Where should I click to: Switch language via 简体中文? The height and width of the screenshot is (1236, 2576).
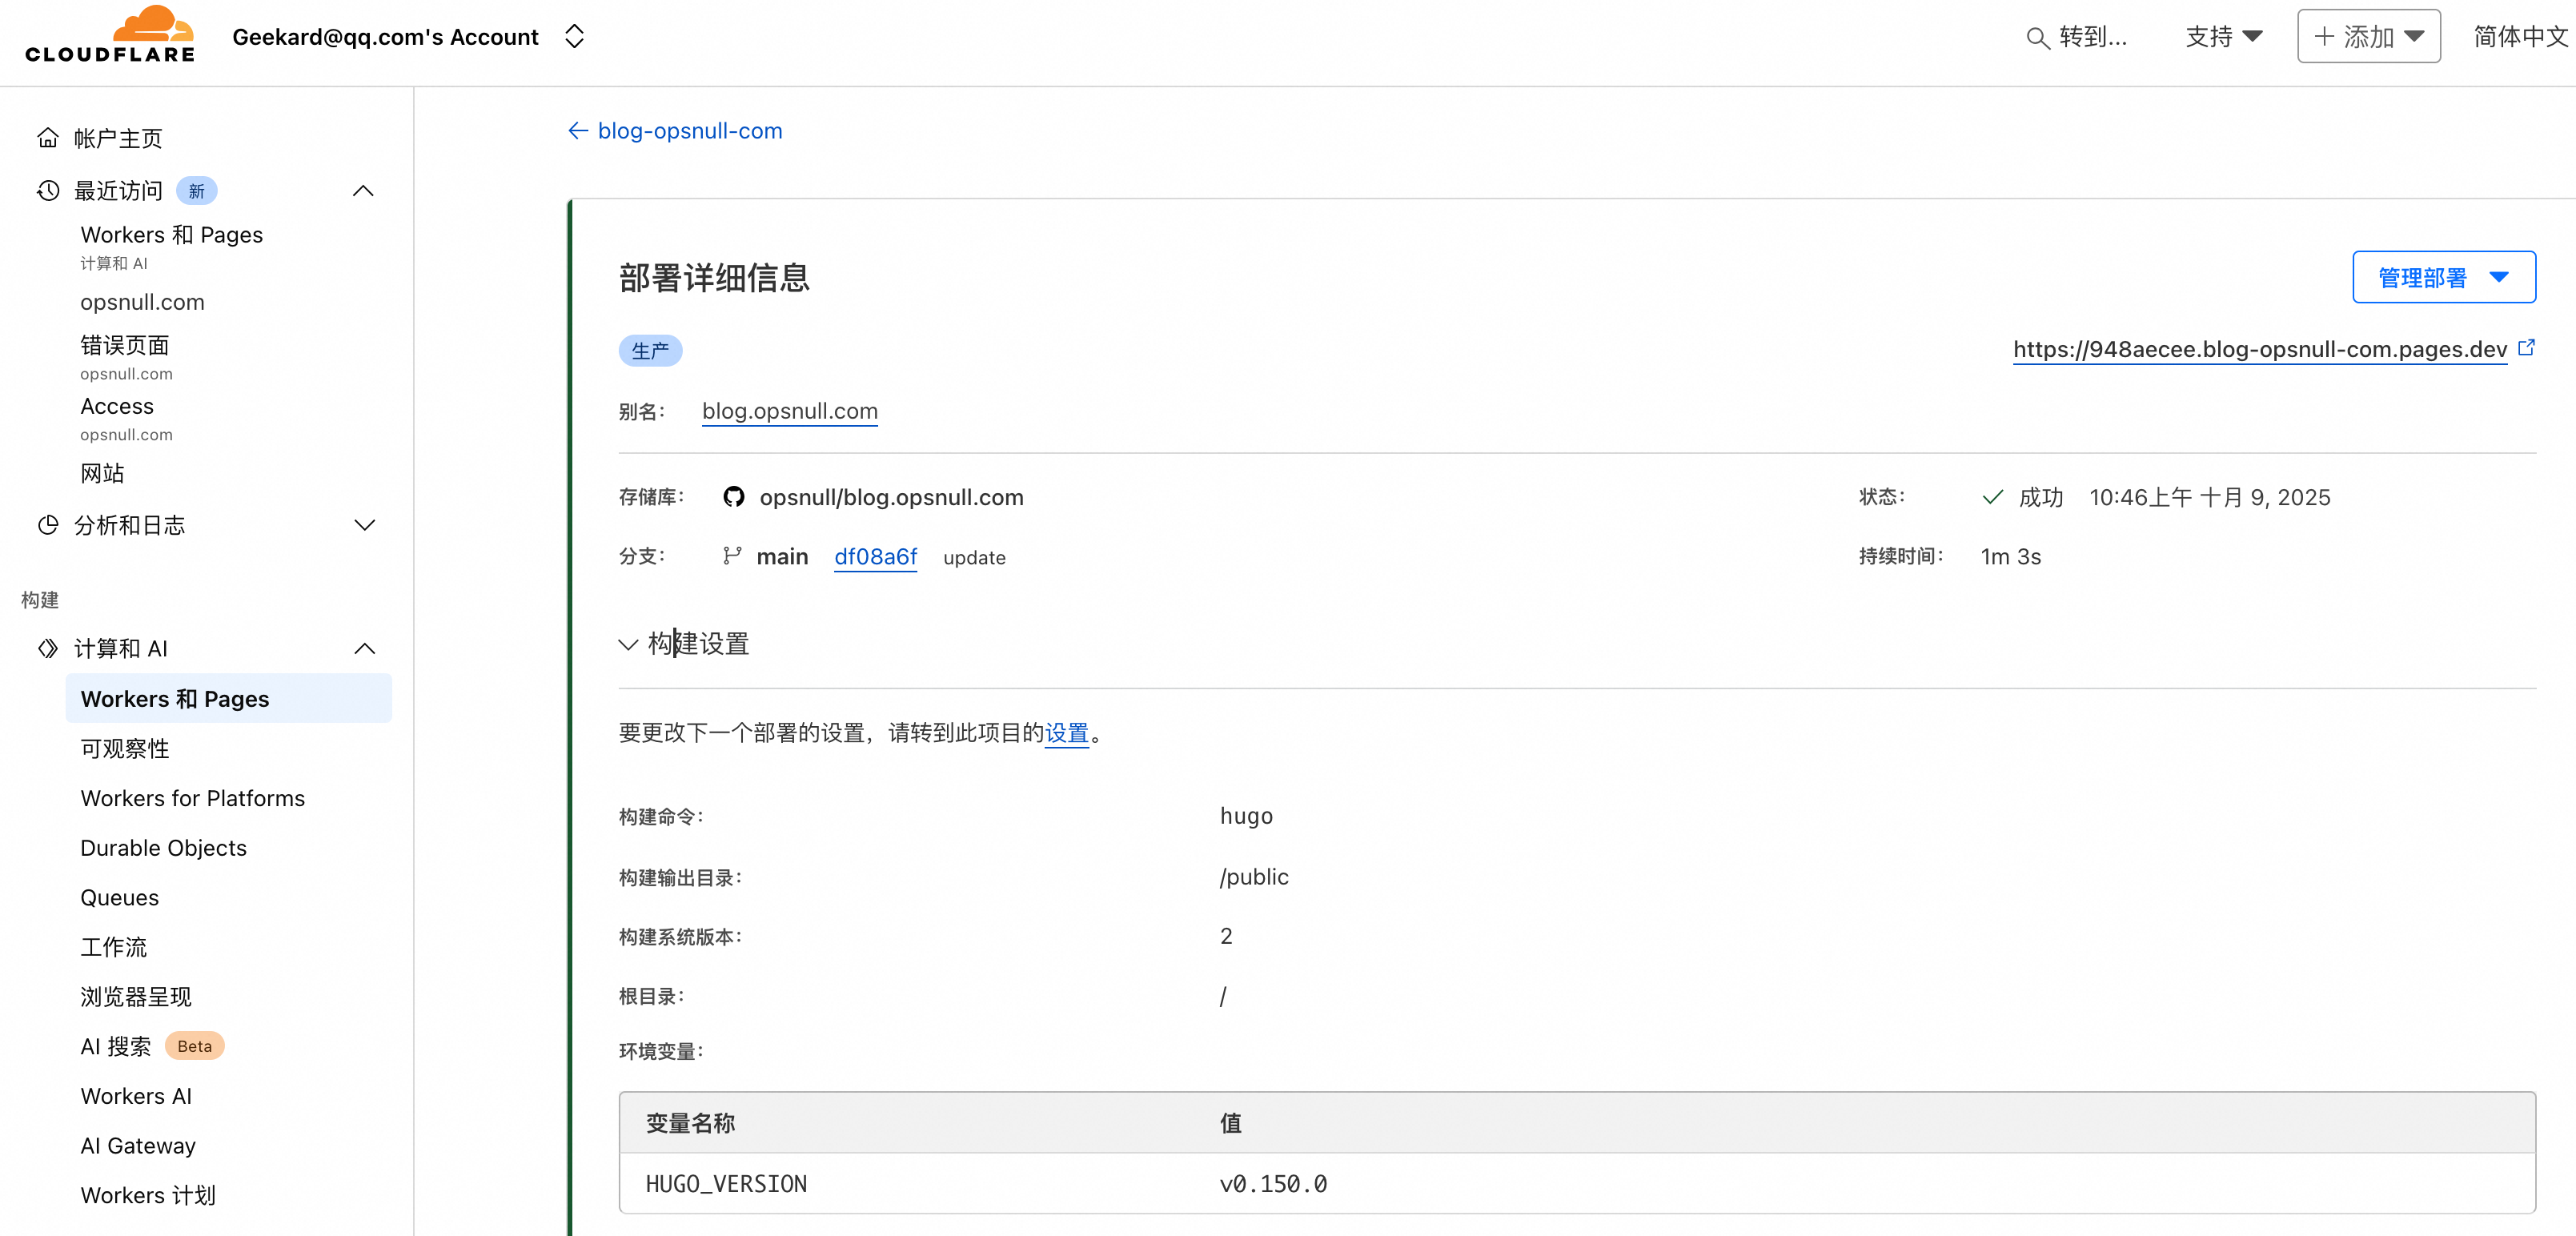coord(2520,37)
